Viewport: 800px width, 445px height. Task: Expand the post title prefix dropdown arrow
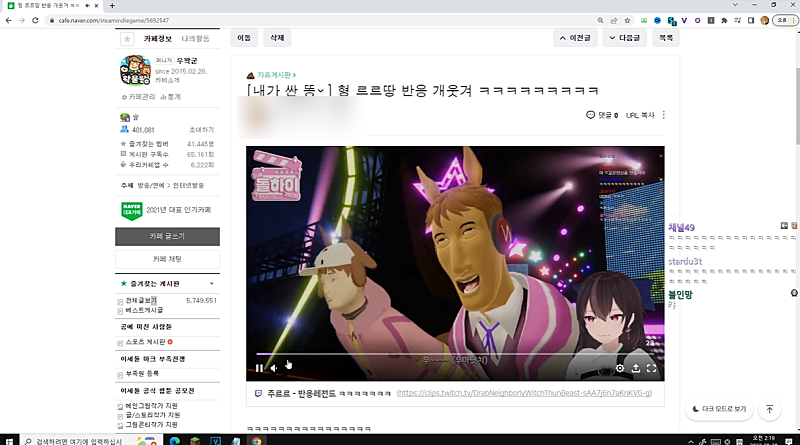click(x=320, y=91)
